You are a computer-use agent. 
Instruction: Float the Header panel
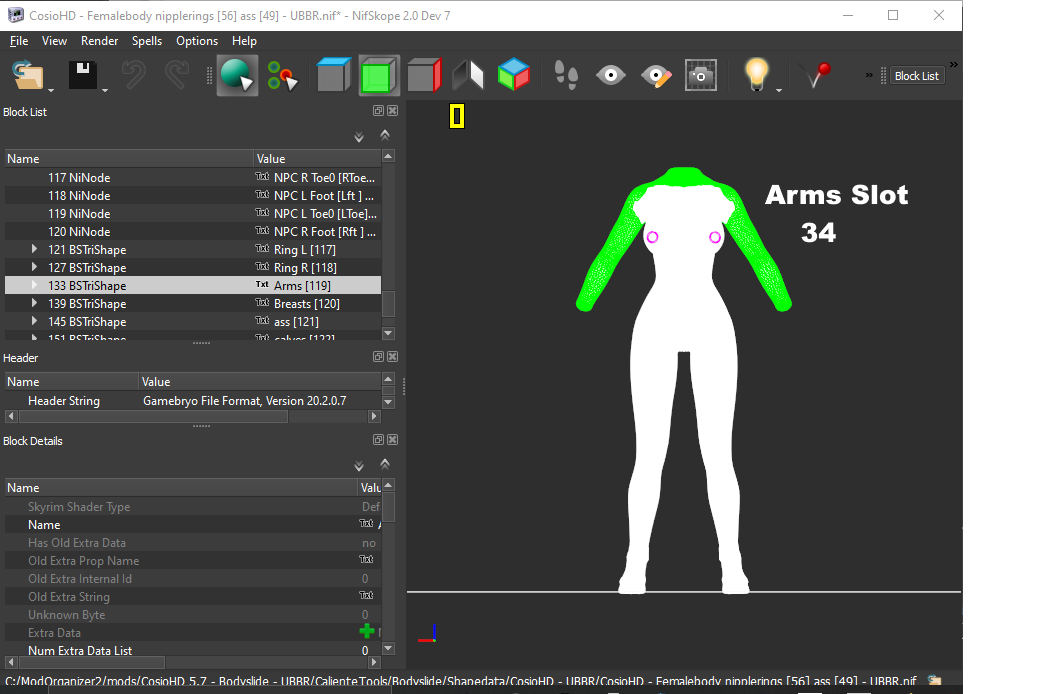(378, 357)
